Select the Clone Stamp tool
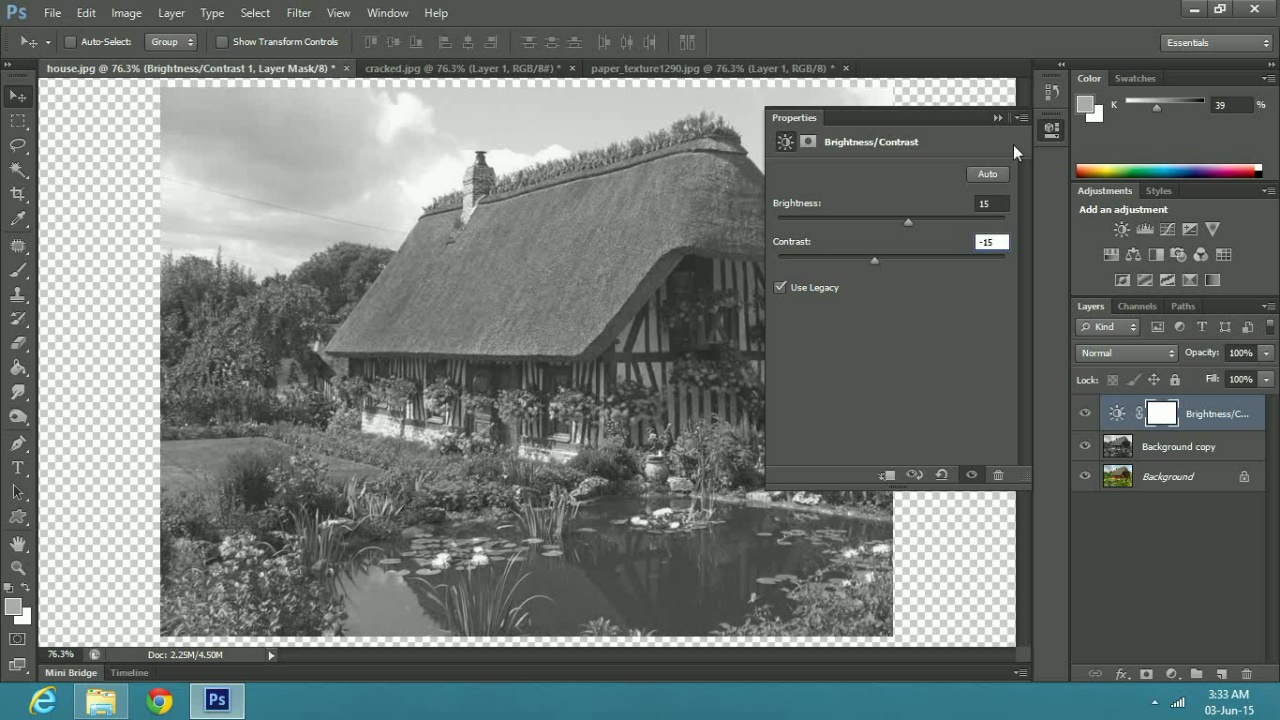 (x=18, y=295)
